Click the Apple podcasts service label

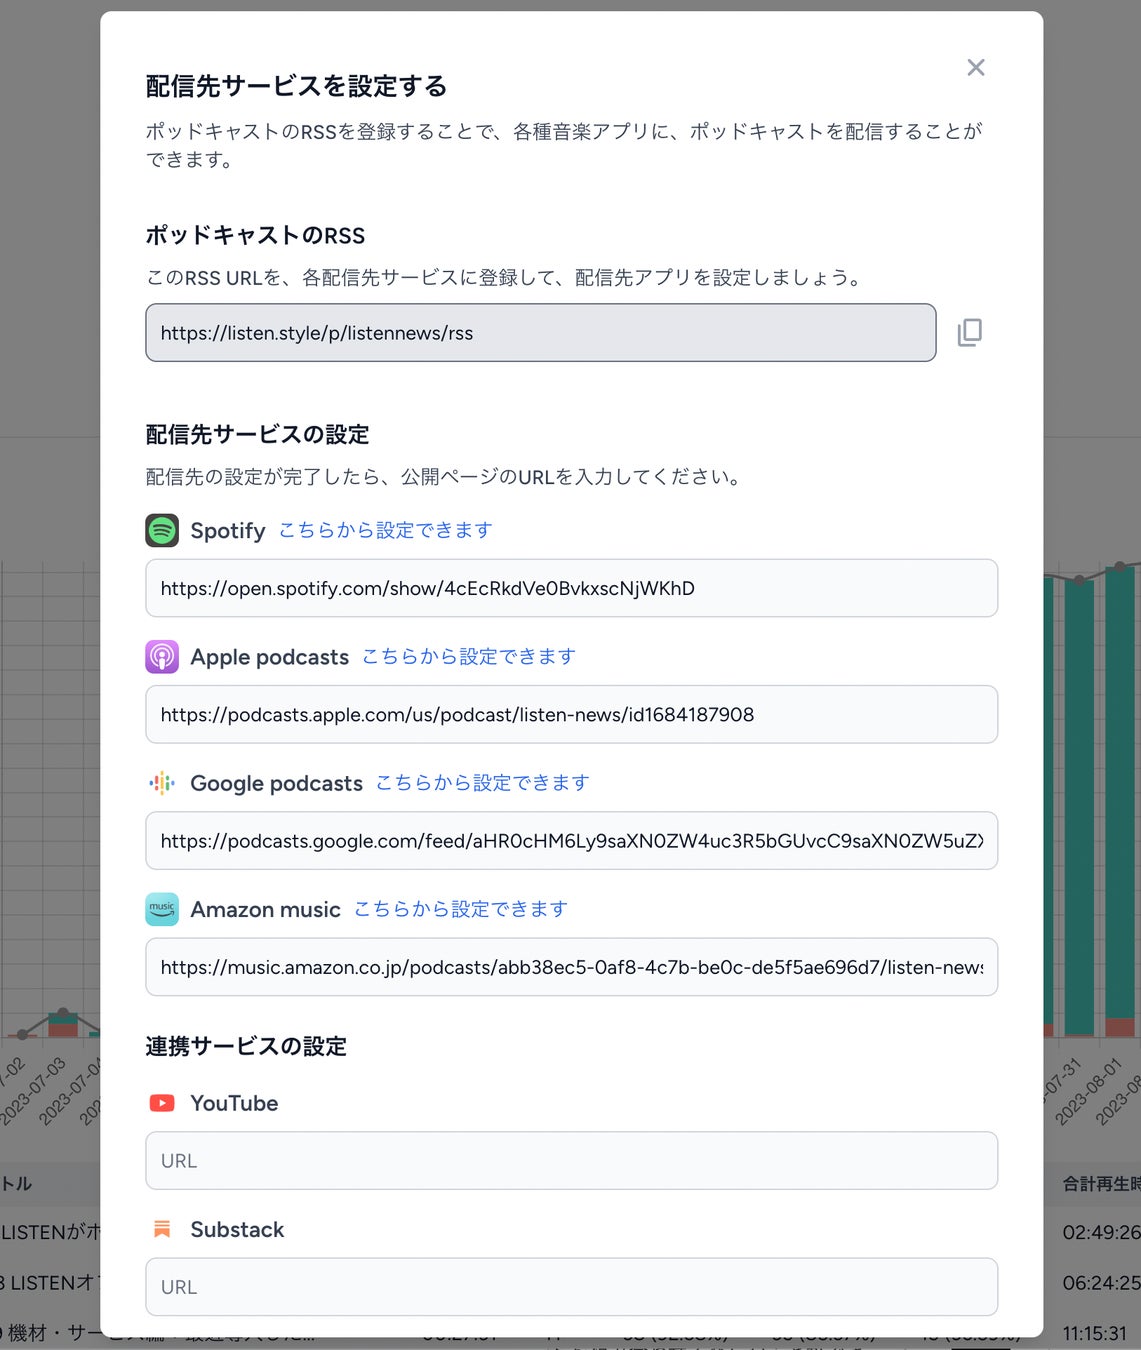point(270,657)
